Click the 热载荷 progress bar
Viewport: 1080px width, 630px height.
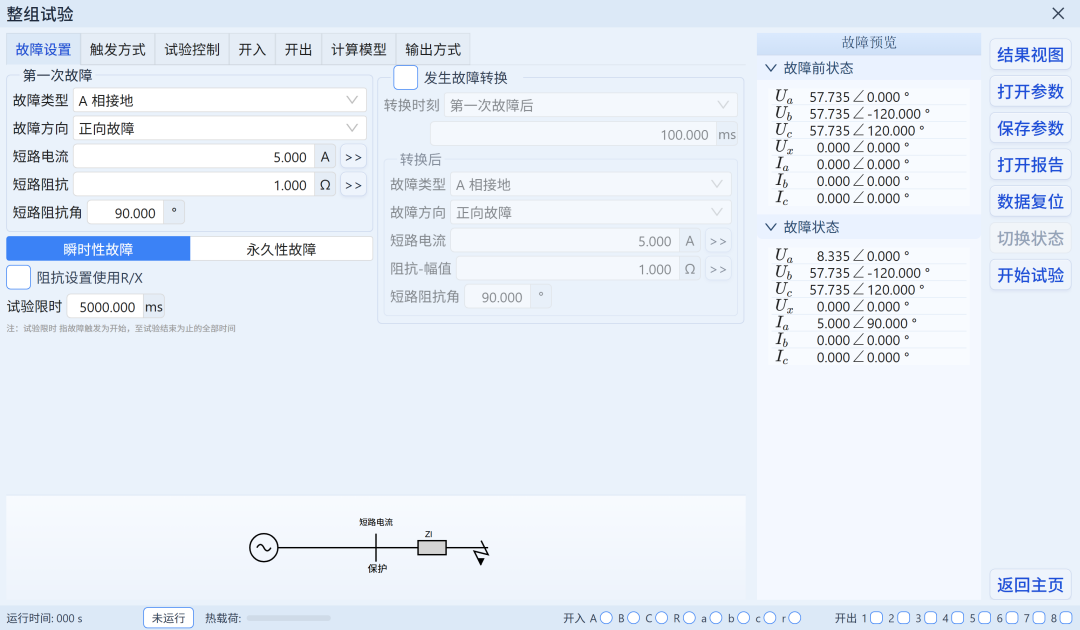point(289,618)
